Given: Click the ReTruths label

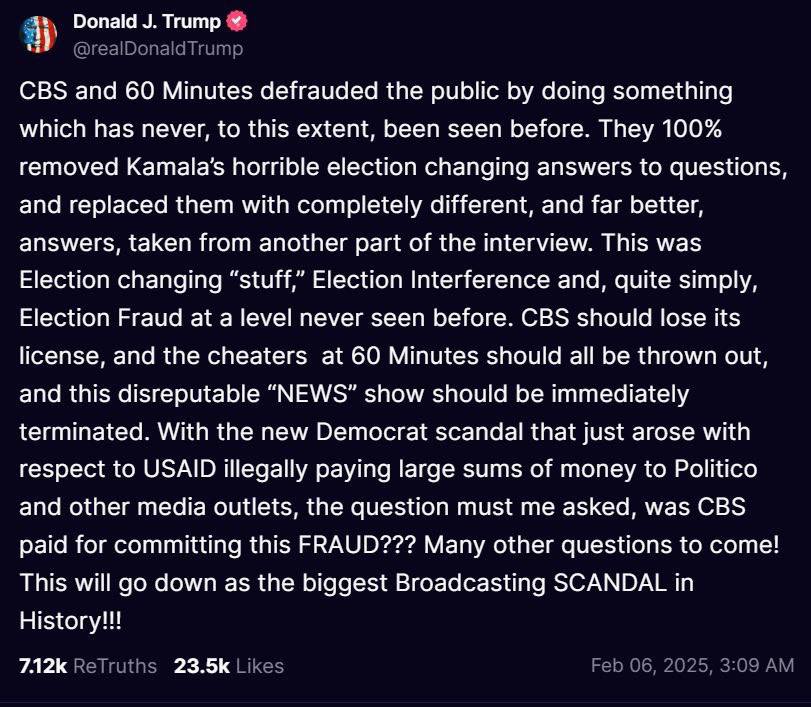Looking at the screenshot, I should 115,666.
